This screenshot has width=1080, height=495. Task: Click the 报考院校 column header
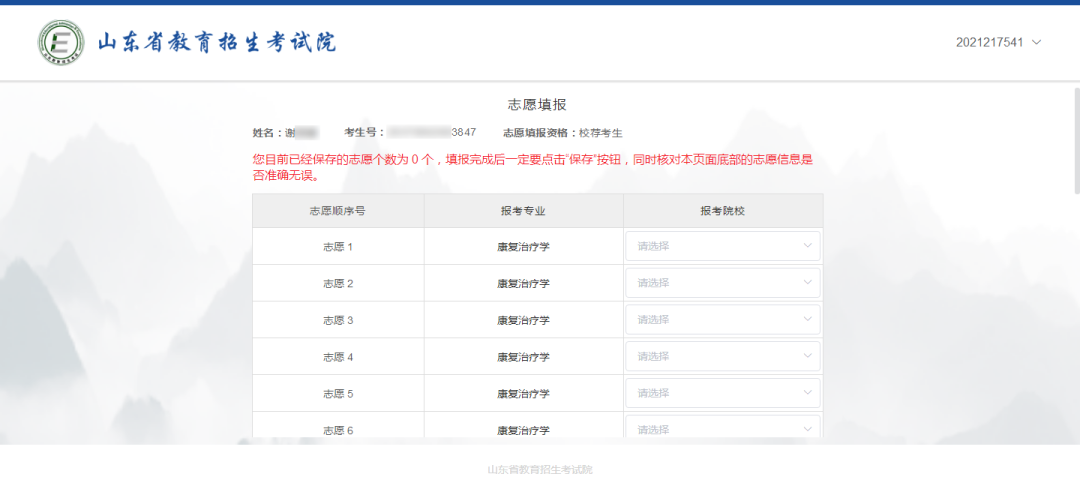coord(723,211)
